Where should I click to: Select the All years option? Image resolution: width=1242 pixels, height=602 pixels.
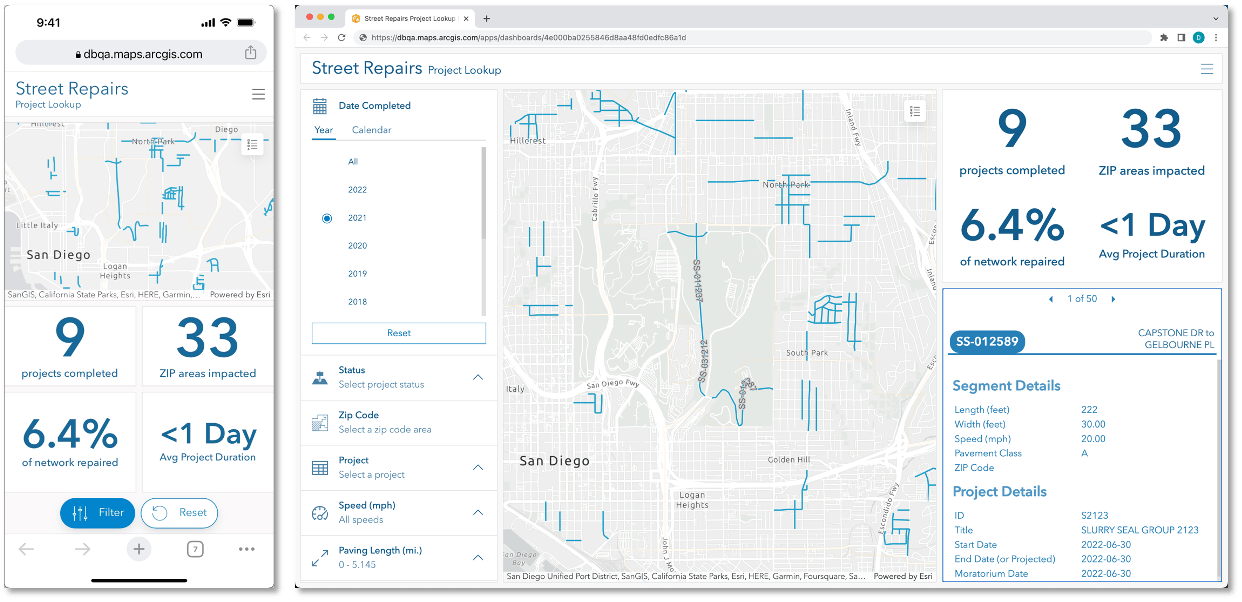click(353, 161)
